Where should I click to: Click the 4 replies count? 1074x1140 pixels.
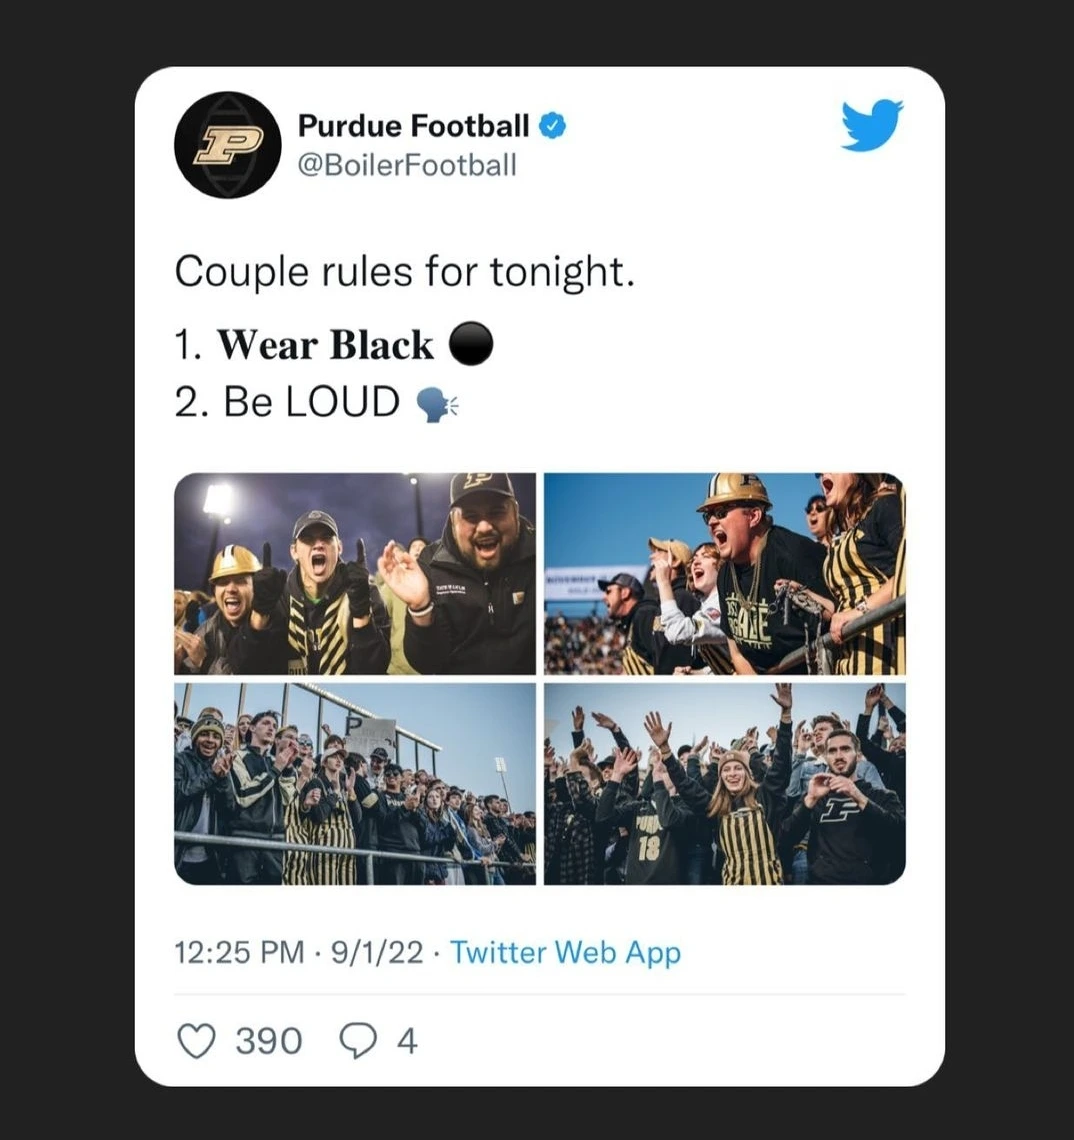[x=407, y=1041]
